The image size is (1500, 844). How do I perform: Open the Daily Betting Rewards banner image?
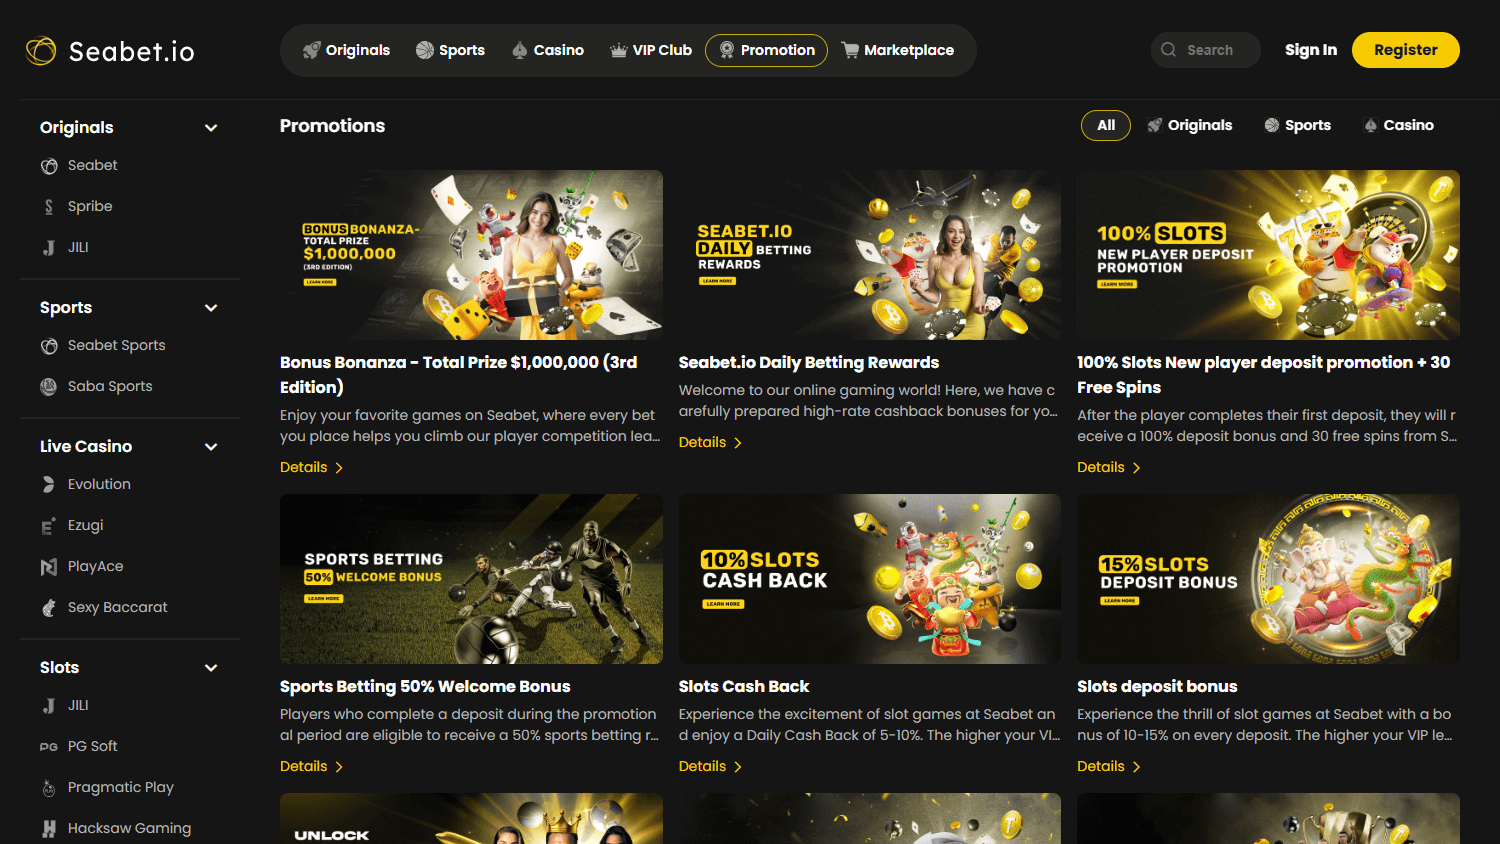coord(870,255)
